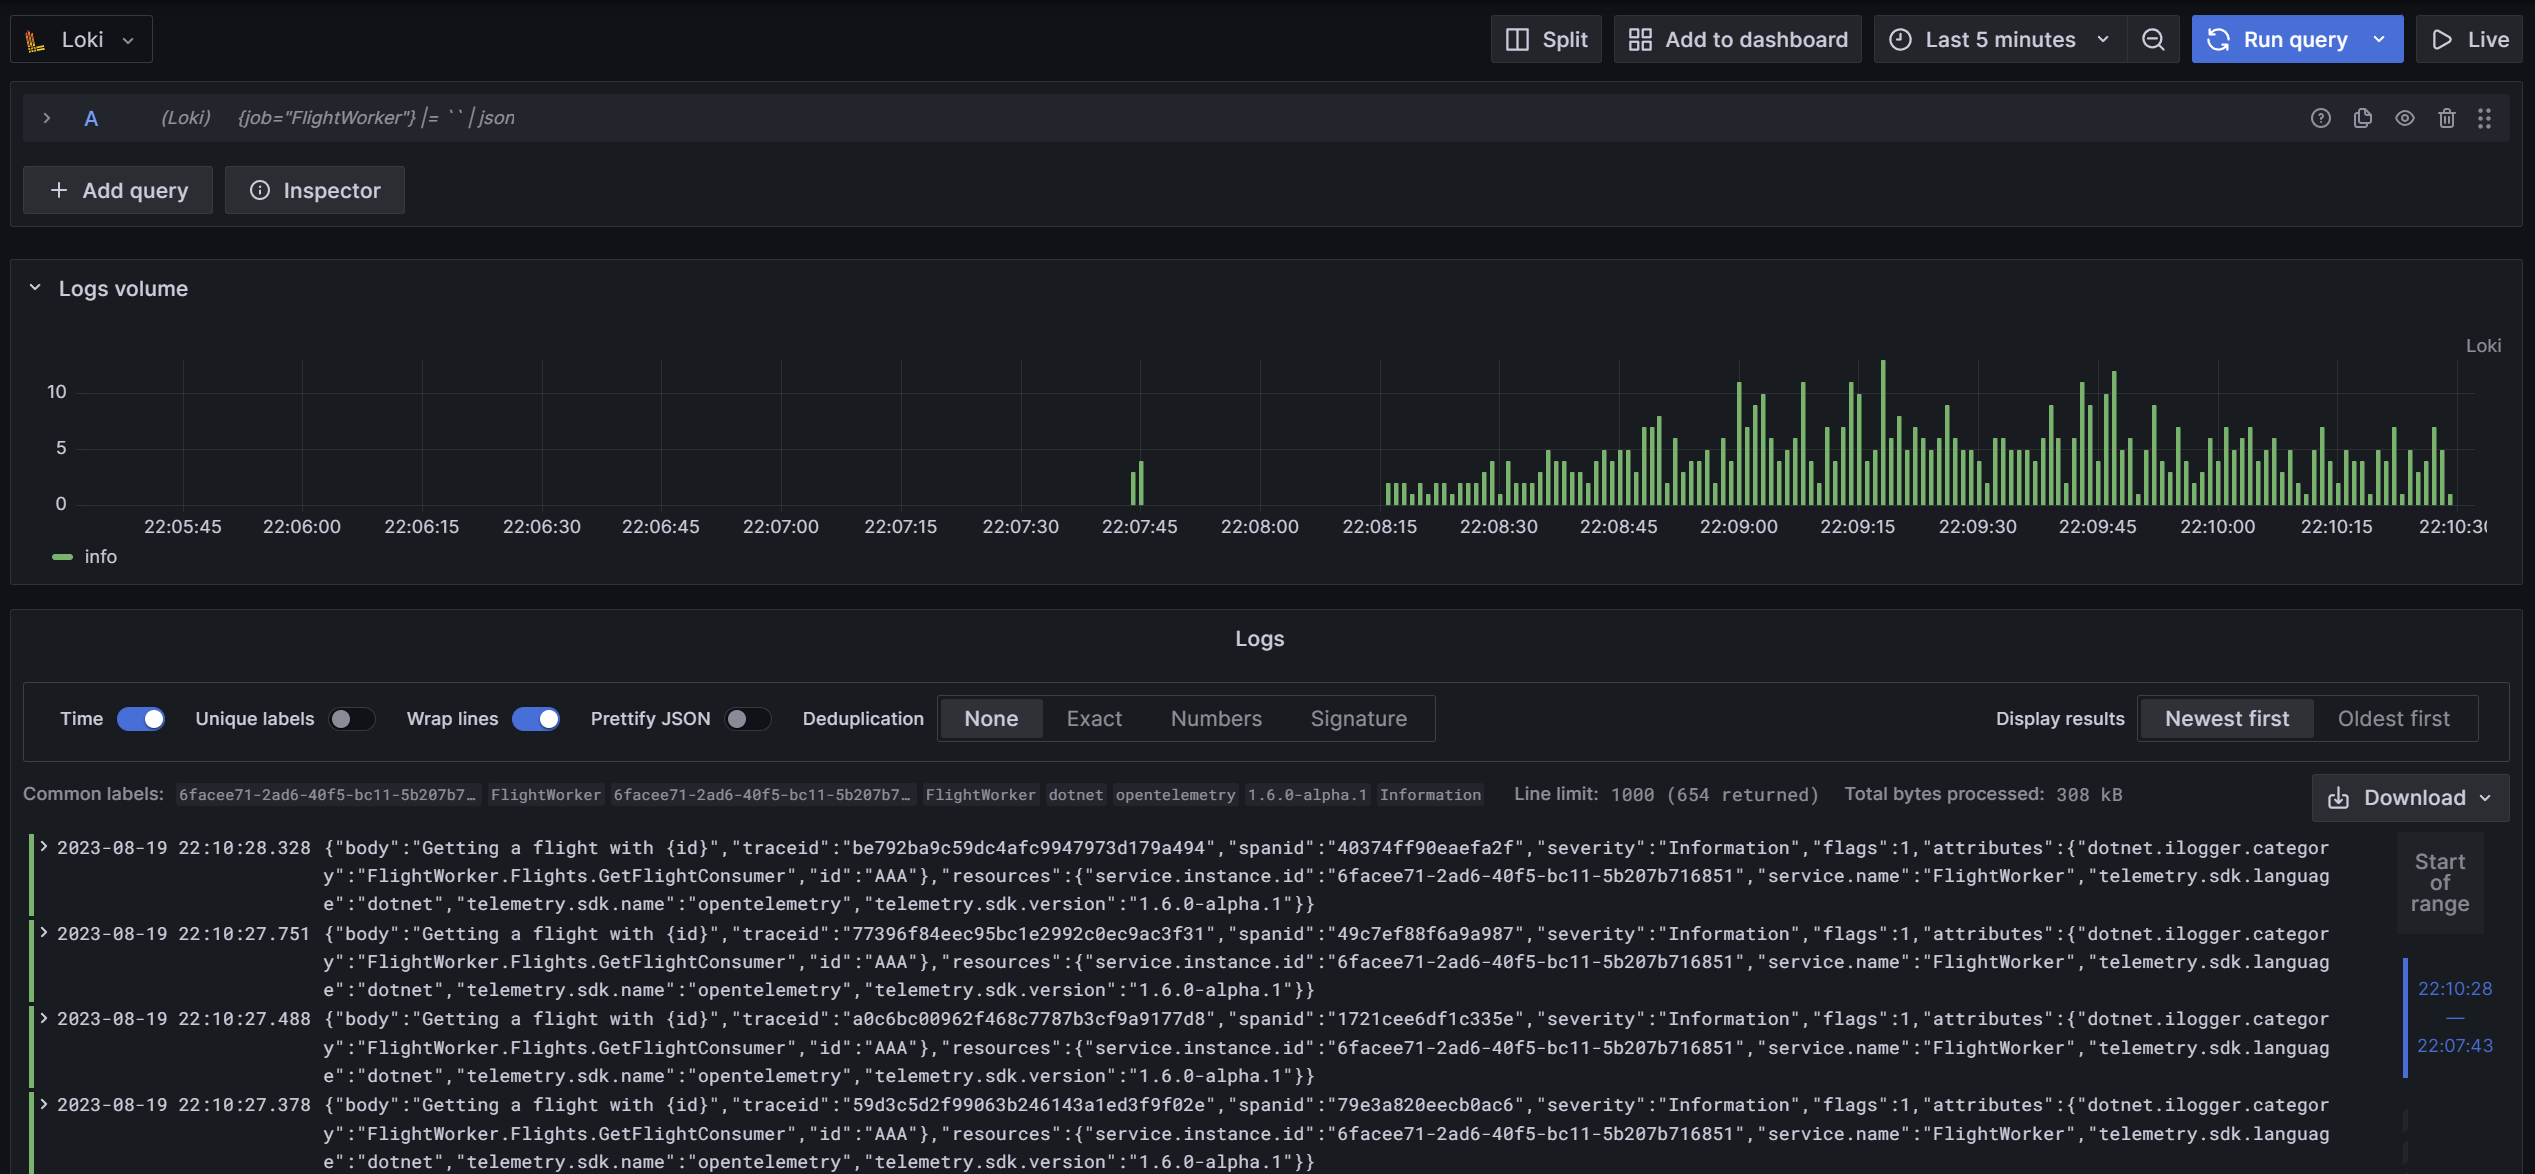Click the drag handle icon for query A
This screenshot has width=2535, height=1174.
pos(2485,118)
